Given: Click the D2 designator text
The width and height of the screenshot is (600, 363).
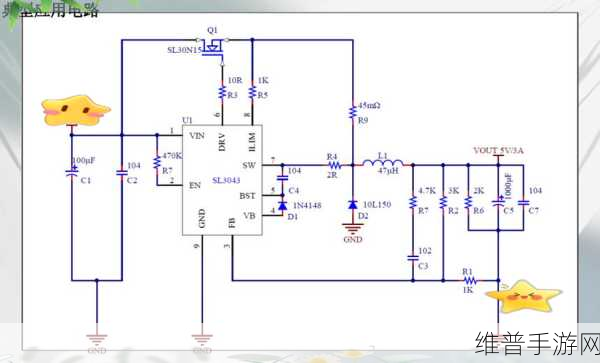Looking at the screenshot, I should pos(363,216).
